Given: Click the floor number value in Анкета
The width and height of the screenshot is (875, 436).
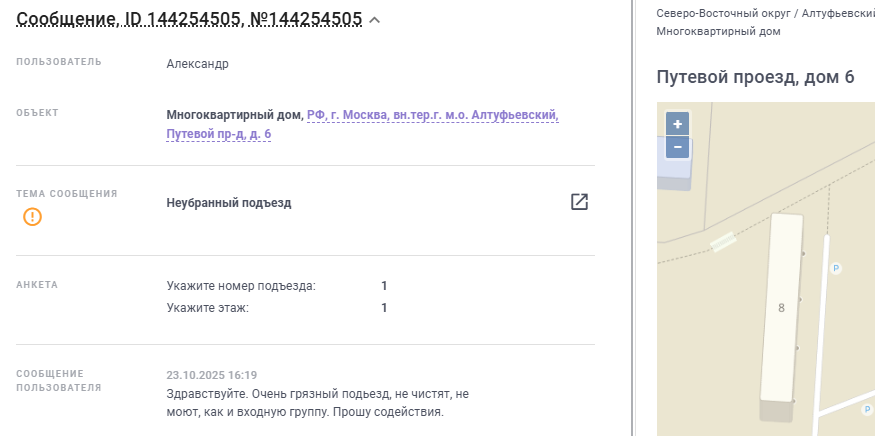Looking at the screenshot, I should click(383, 308).
